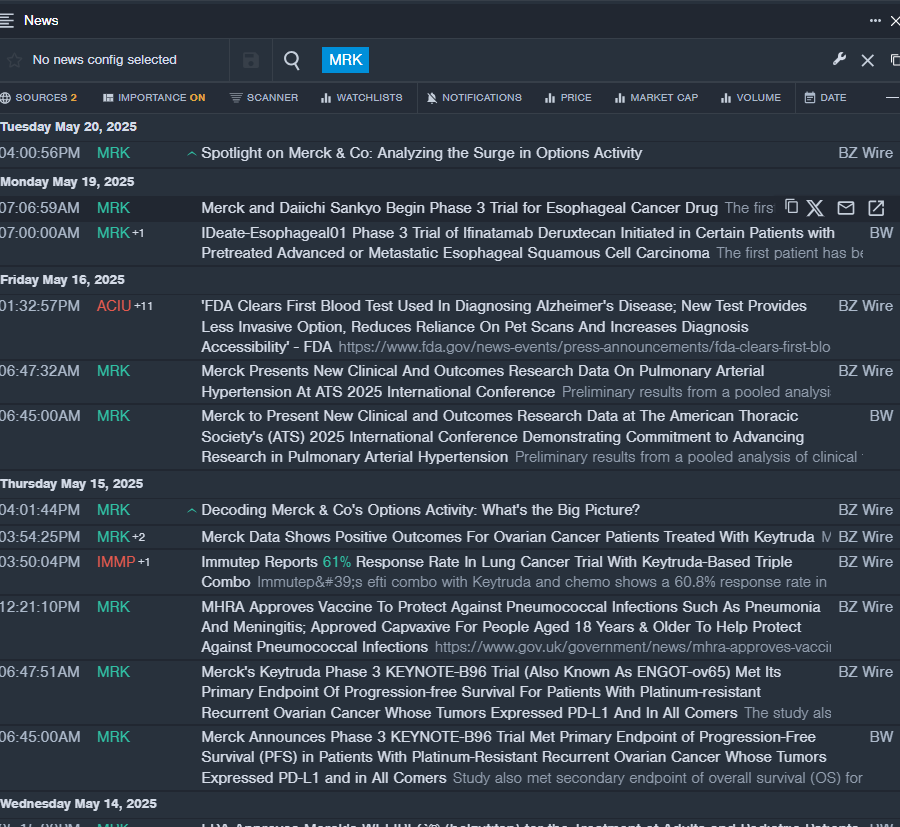Viewport: 900px width, 827px height.
Task: Save the news config with floppy icon
Action: click(x=251, y=60)
